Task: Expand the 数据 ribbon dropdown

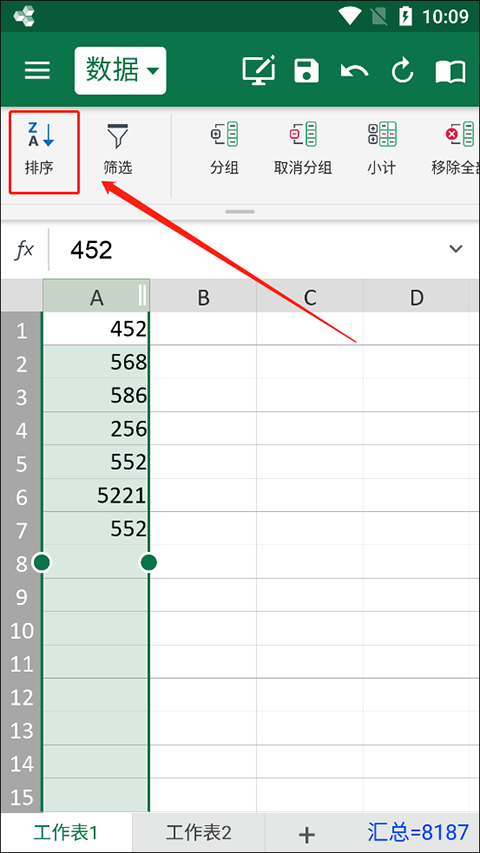Action: (120, 71)
